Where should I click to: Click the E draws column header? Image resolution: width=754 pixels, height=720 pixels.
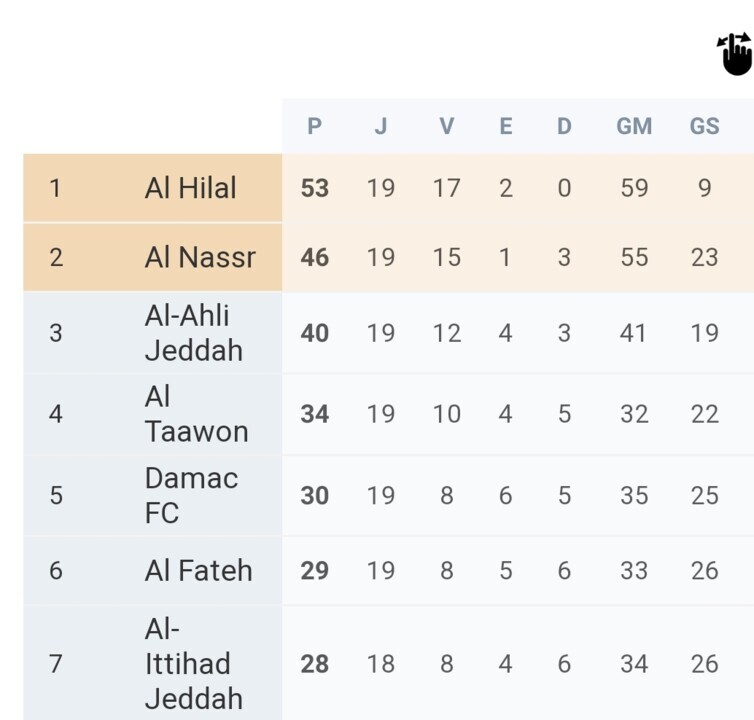click(x=506, y=126)
